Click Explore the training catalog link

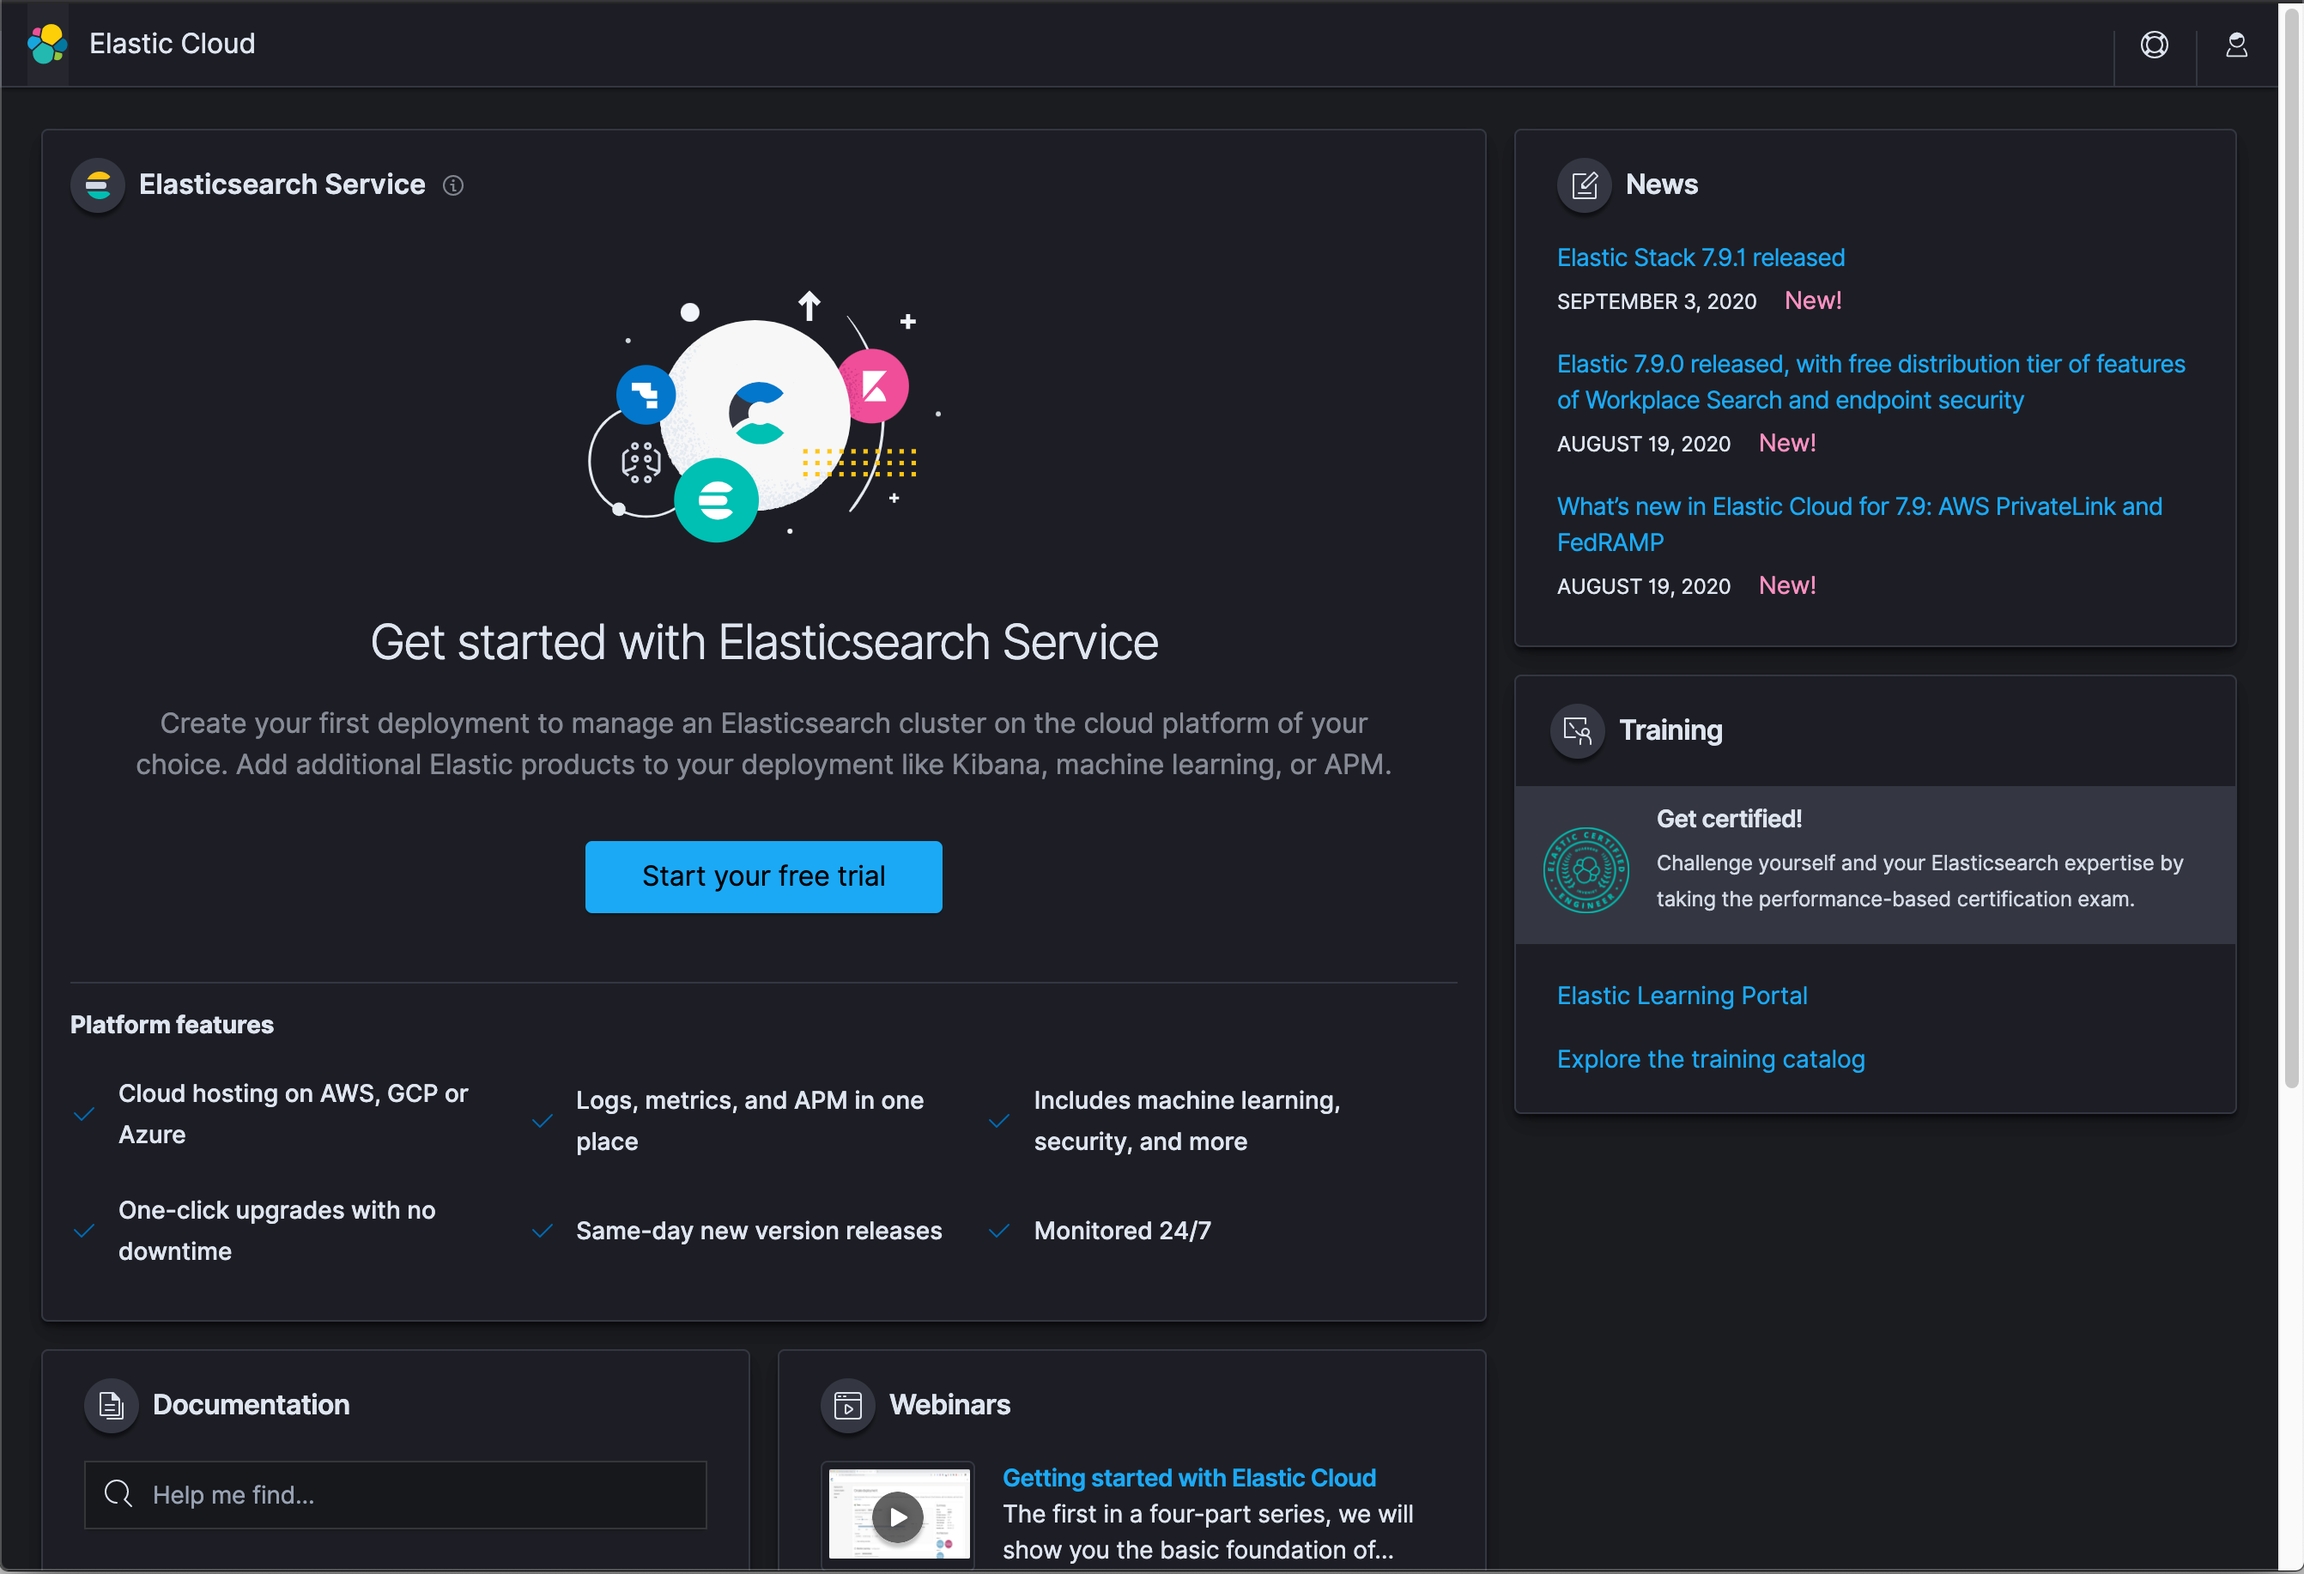pos(1710,1059)
